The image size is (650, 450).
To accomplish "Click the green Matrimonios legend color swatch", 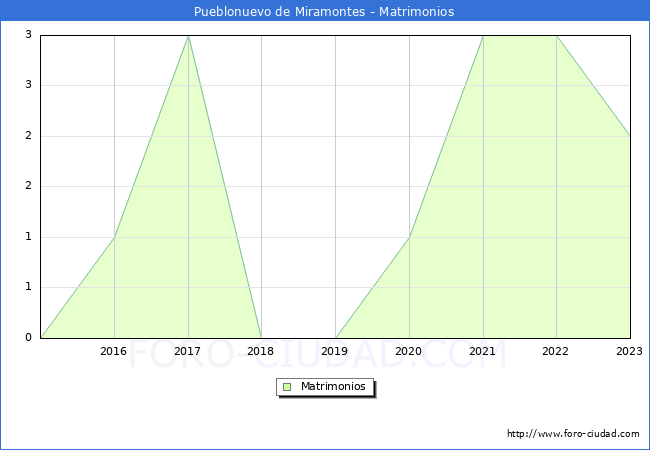I will coord(287,387).
